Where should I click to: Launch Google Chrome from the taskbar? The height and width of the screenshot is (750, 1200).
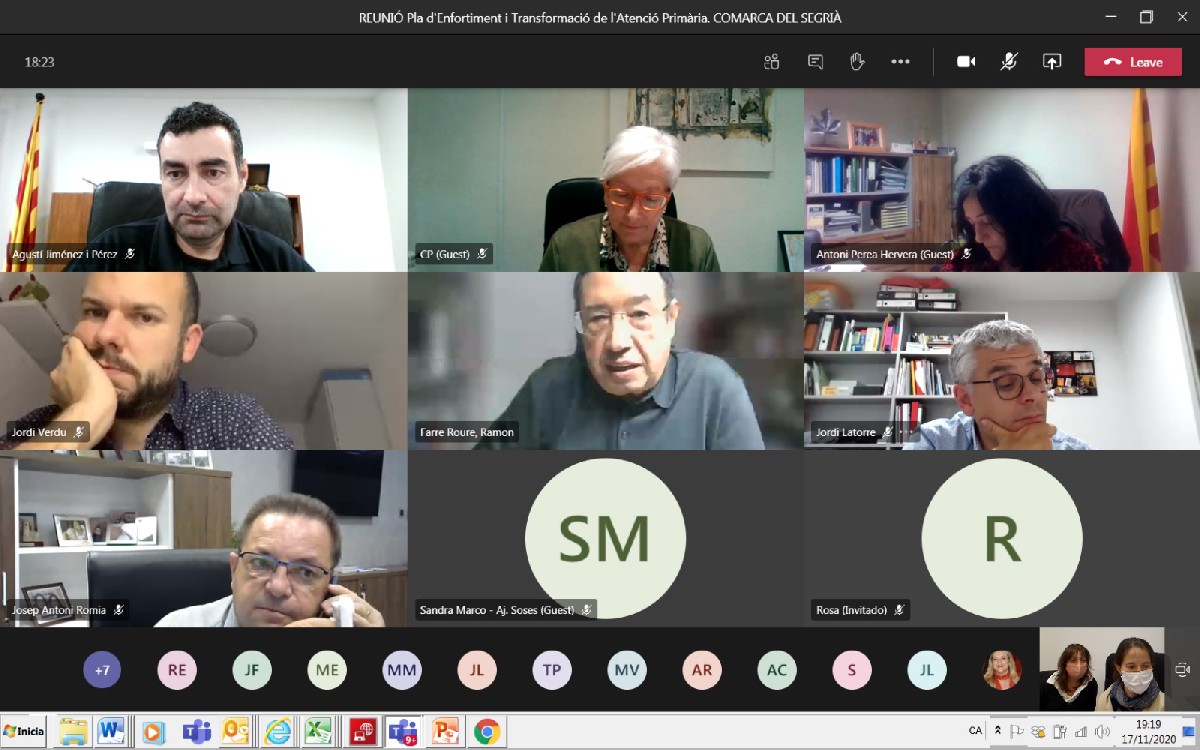point(487,732)
